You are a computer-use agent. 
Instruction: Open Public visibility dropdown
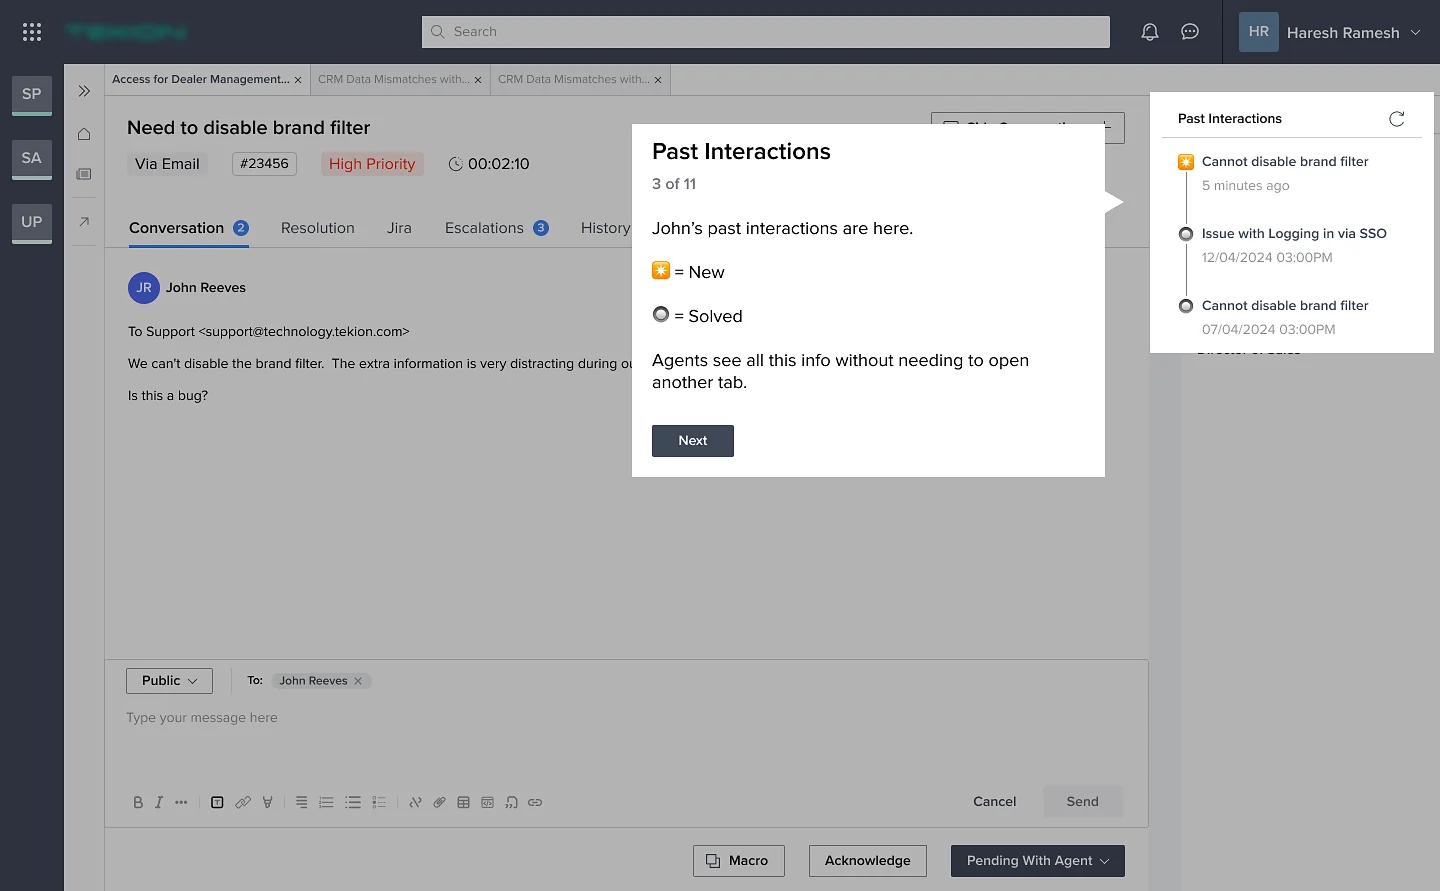coord(169,681)
